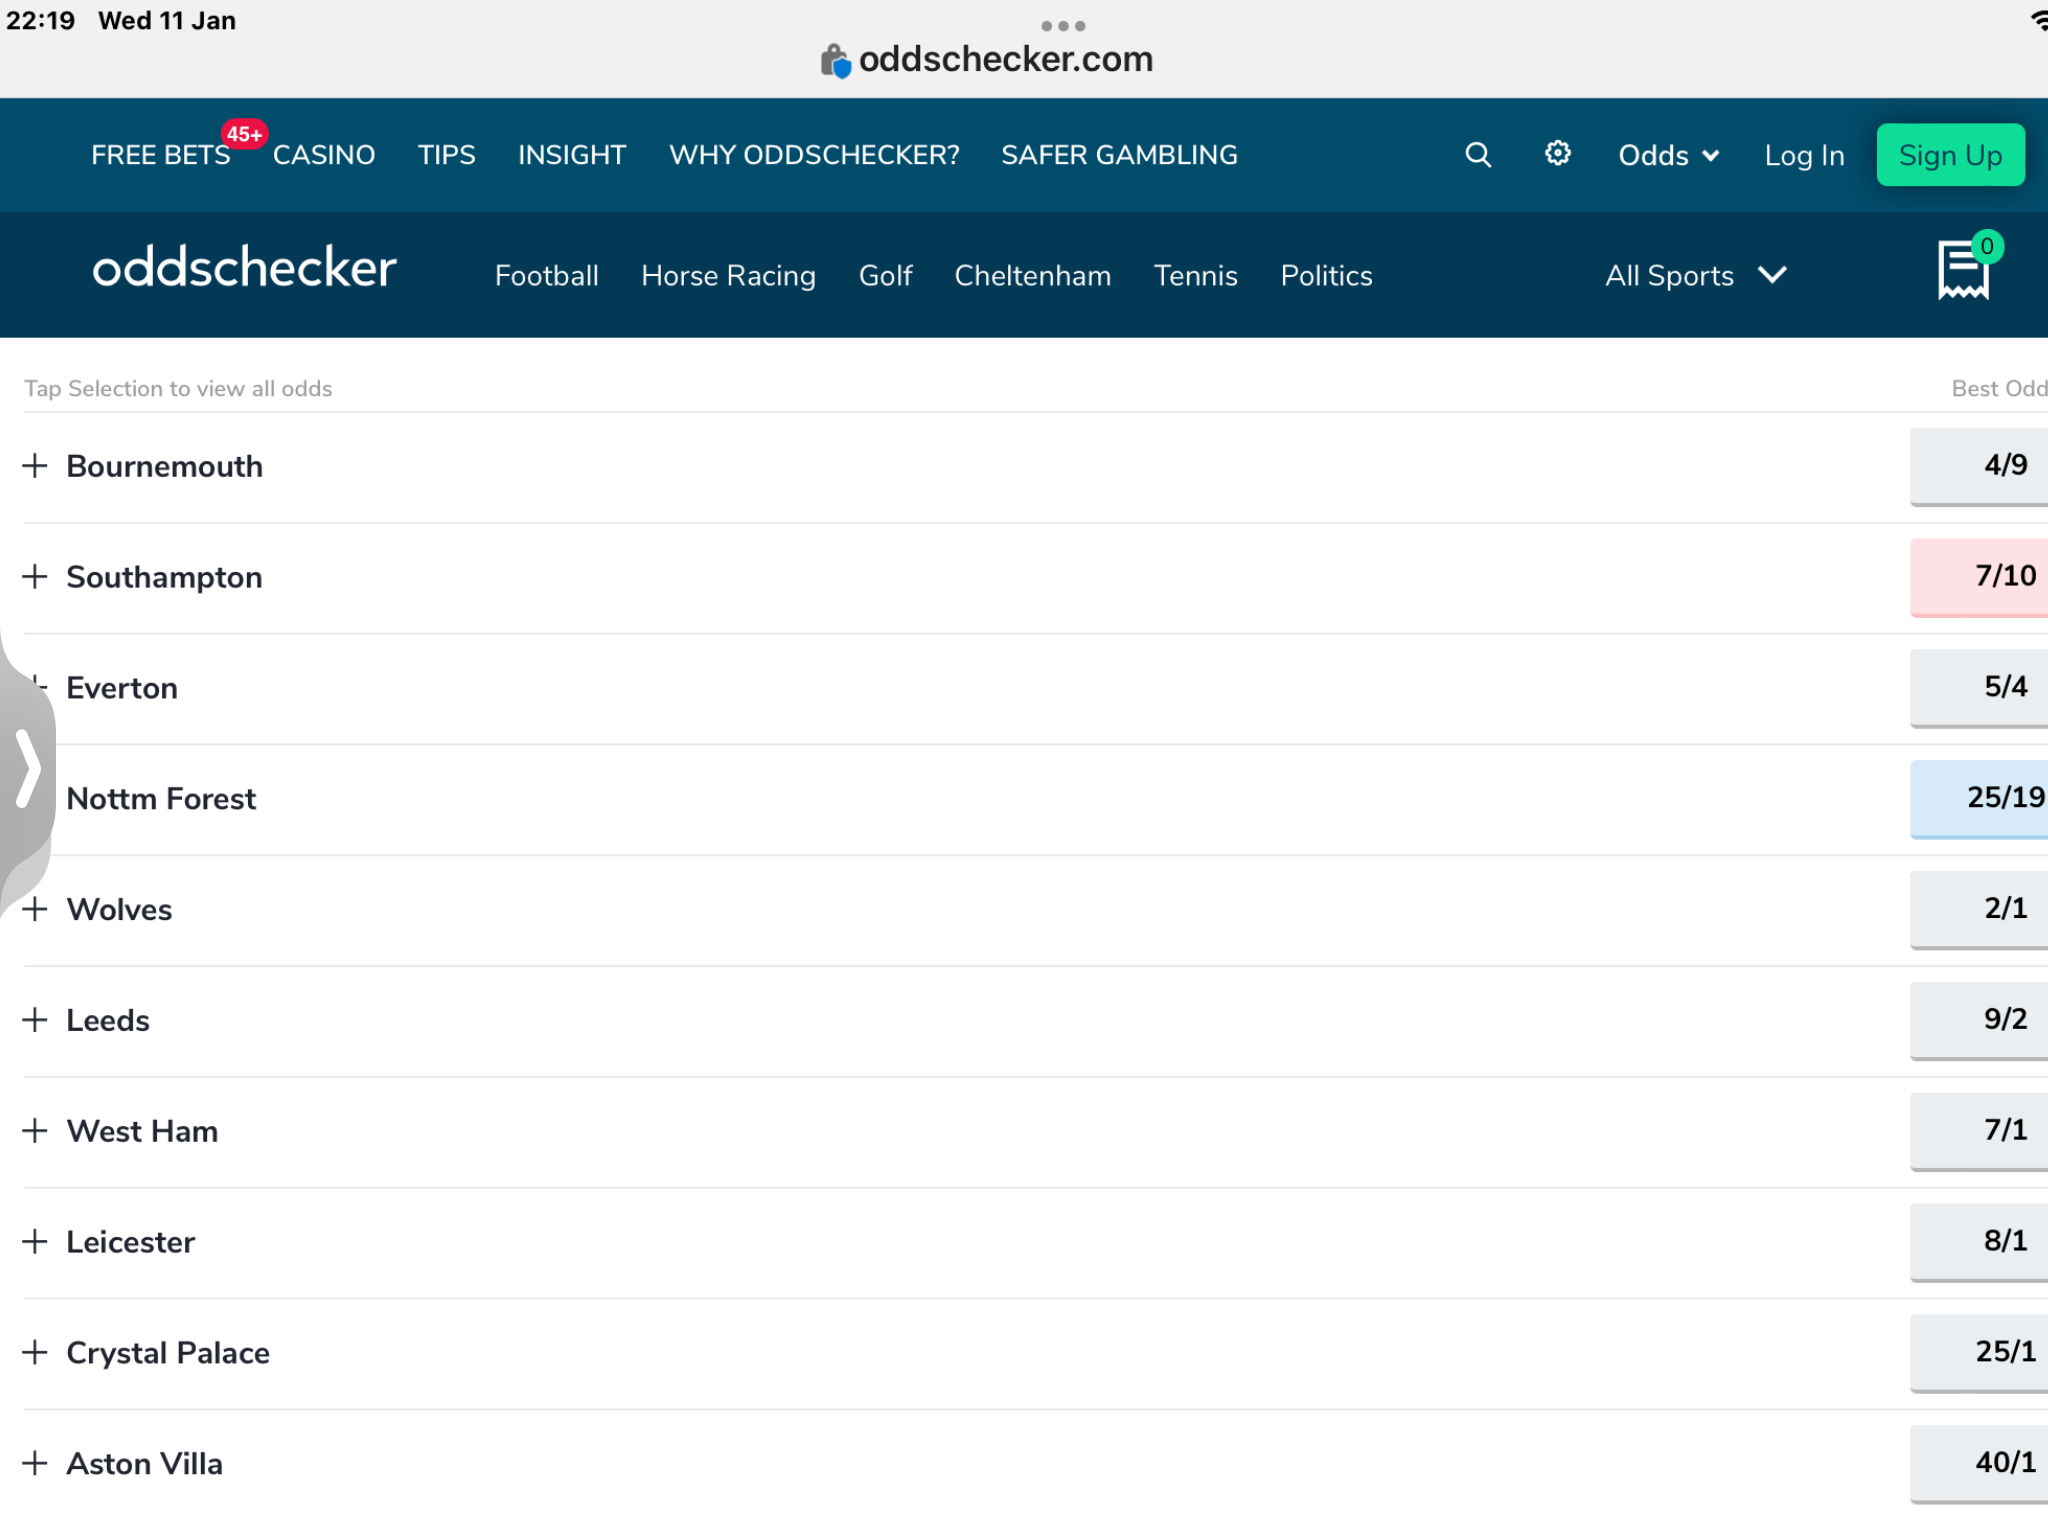Expand the Leicester row plus sign
Viewport: 2048px width, 1536px height.
35,1242
